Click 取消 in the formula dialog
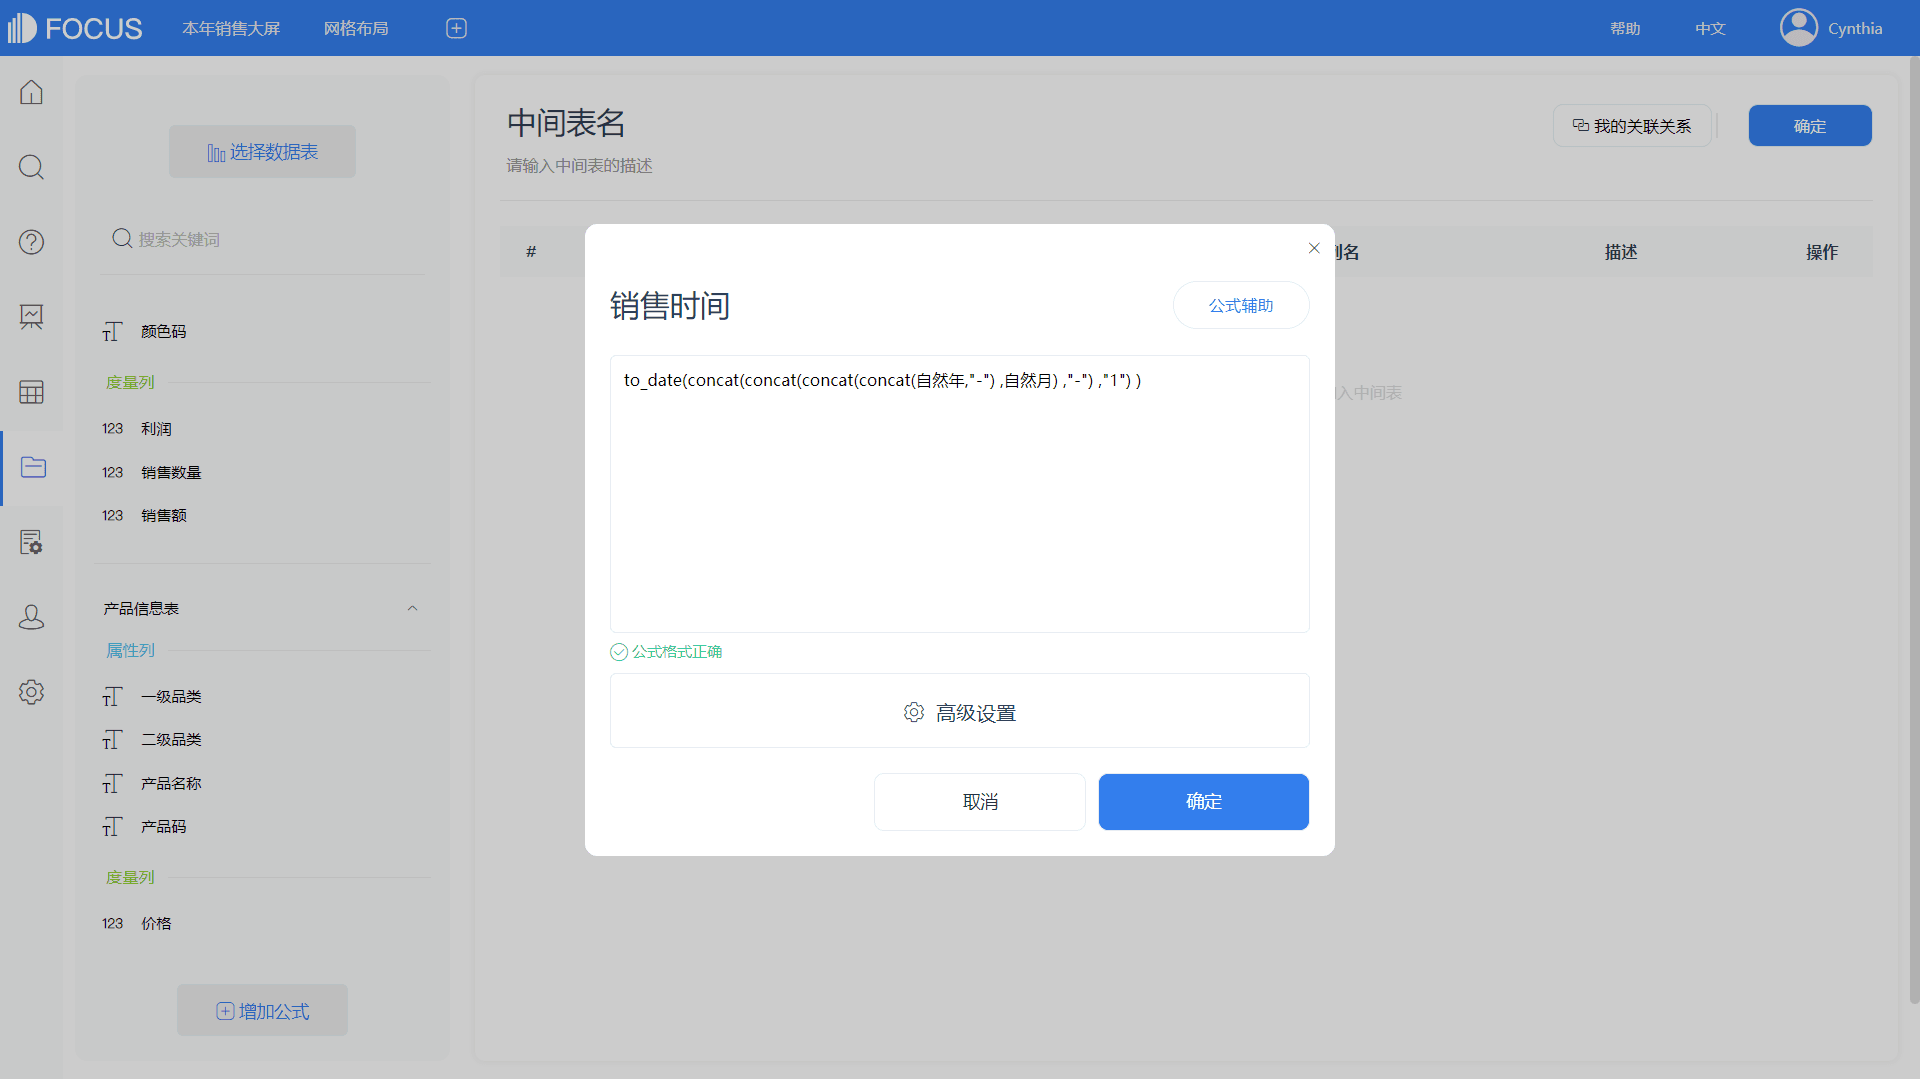 coord(980,802)
